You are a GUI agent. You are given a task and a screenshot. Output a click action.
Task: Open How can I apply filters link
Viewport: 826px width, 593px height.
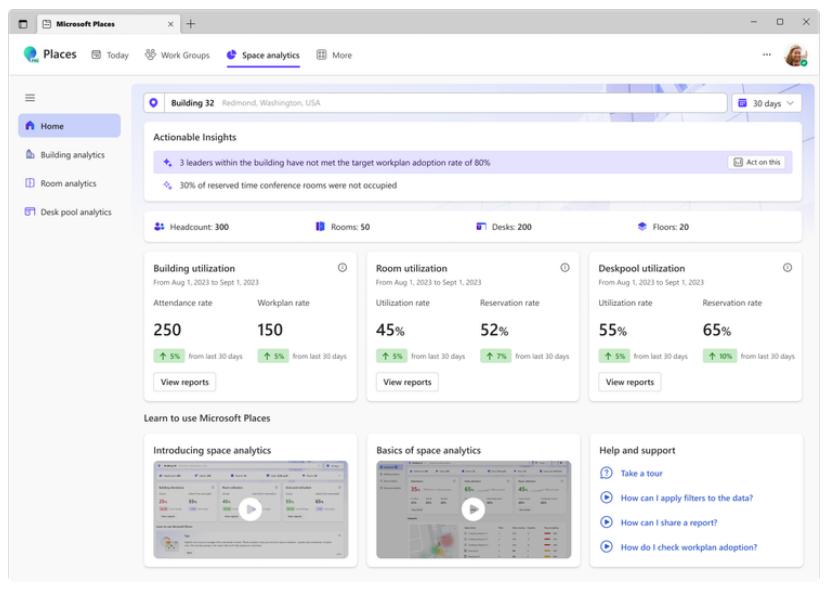coord(687,498)
